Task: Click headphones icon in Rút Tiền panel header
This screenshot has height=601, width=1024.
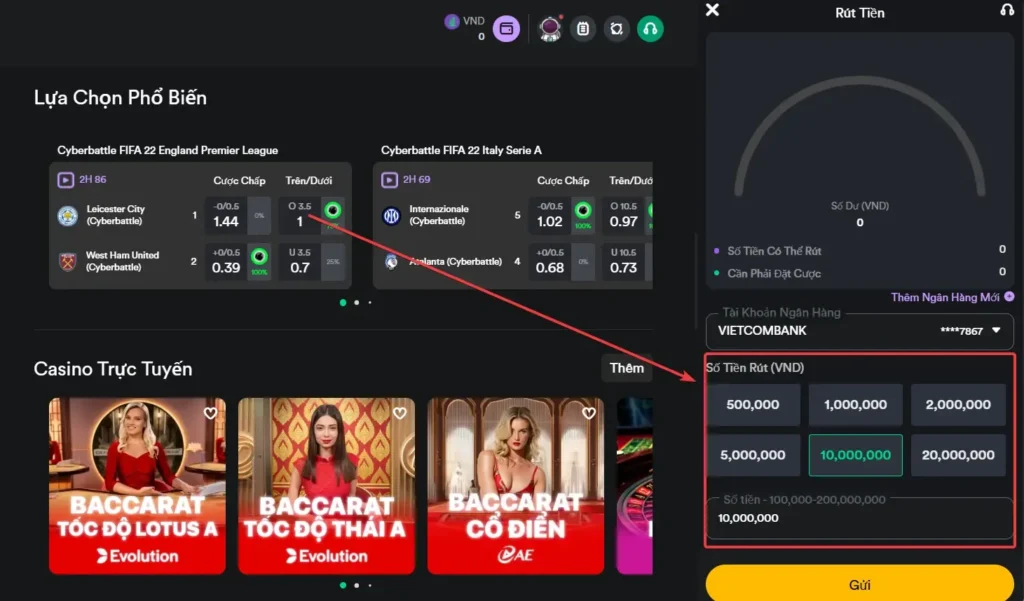Action: pos(1007,10)
